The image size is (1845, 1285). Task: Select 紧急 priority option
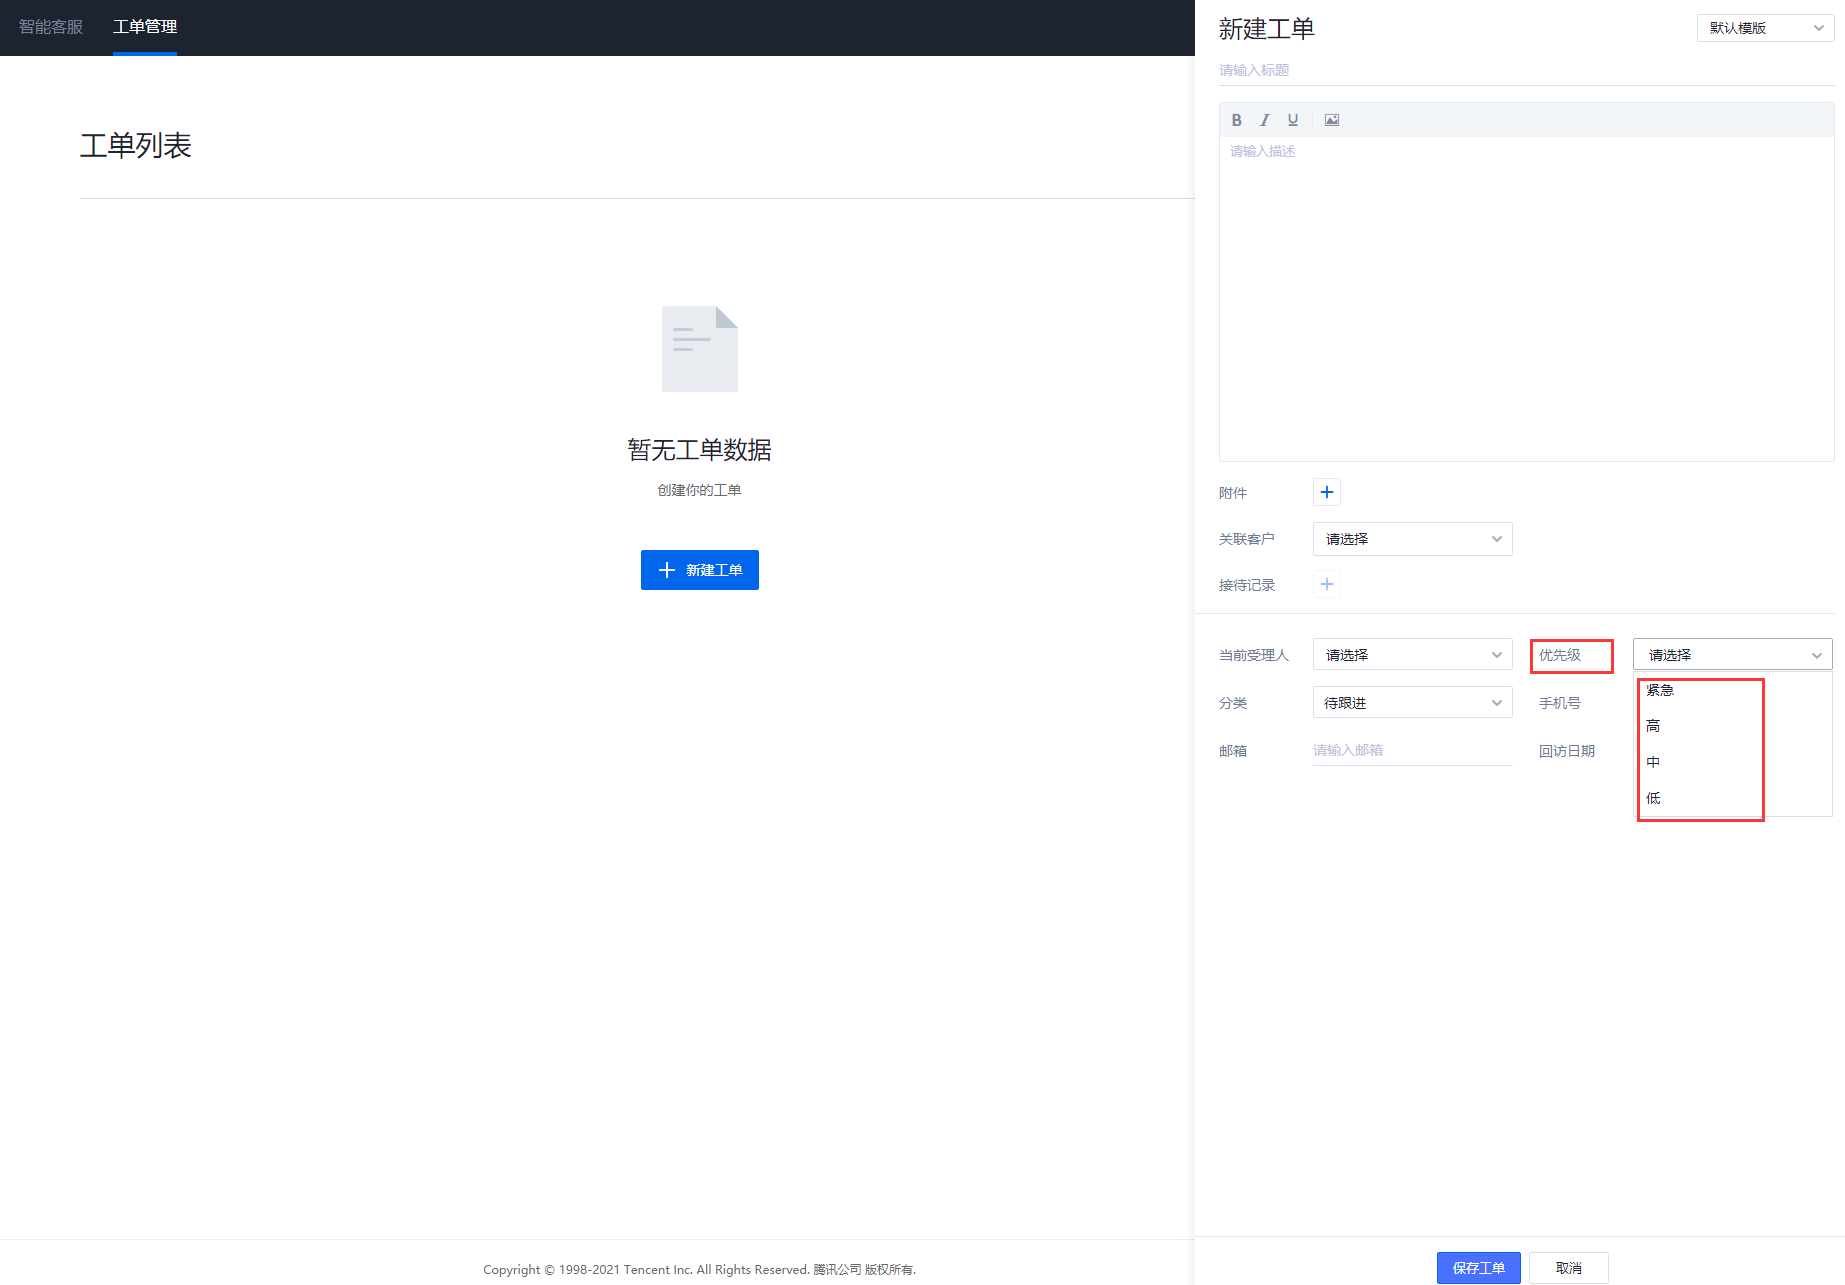pyautogui.click(x=1733, y=690)
